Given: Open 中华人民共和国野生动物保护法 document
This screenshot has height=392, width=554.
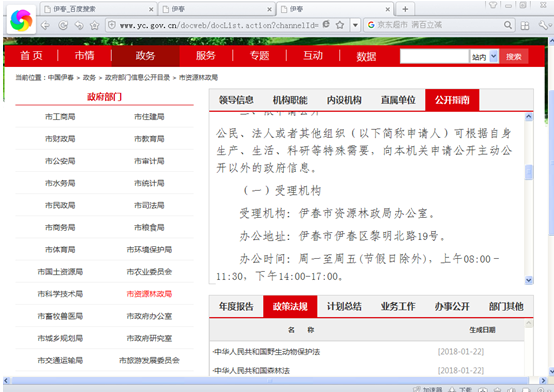Looking at the screenshot, I should coord(266,352).
